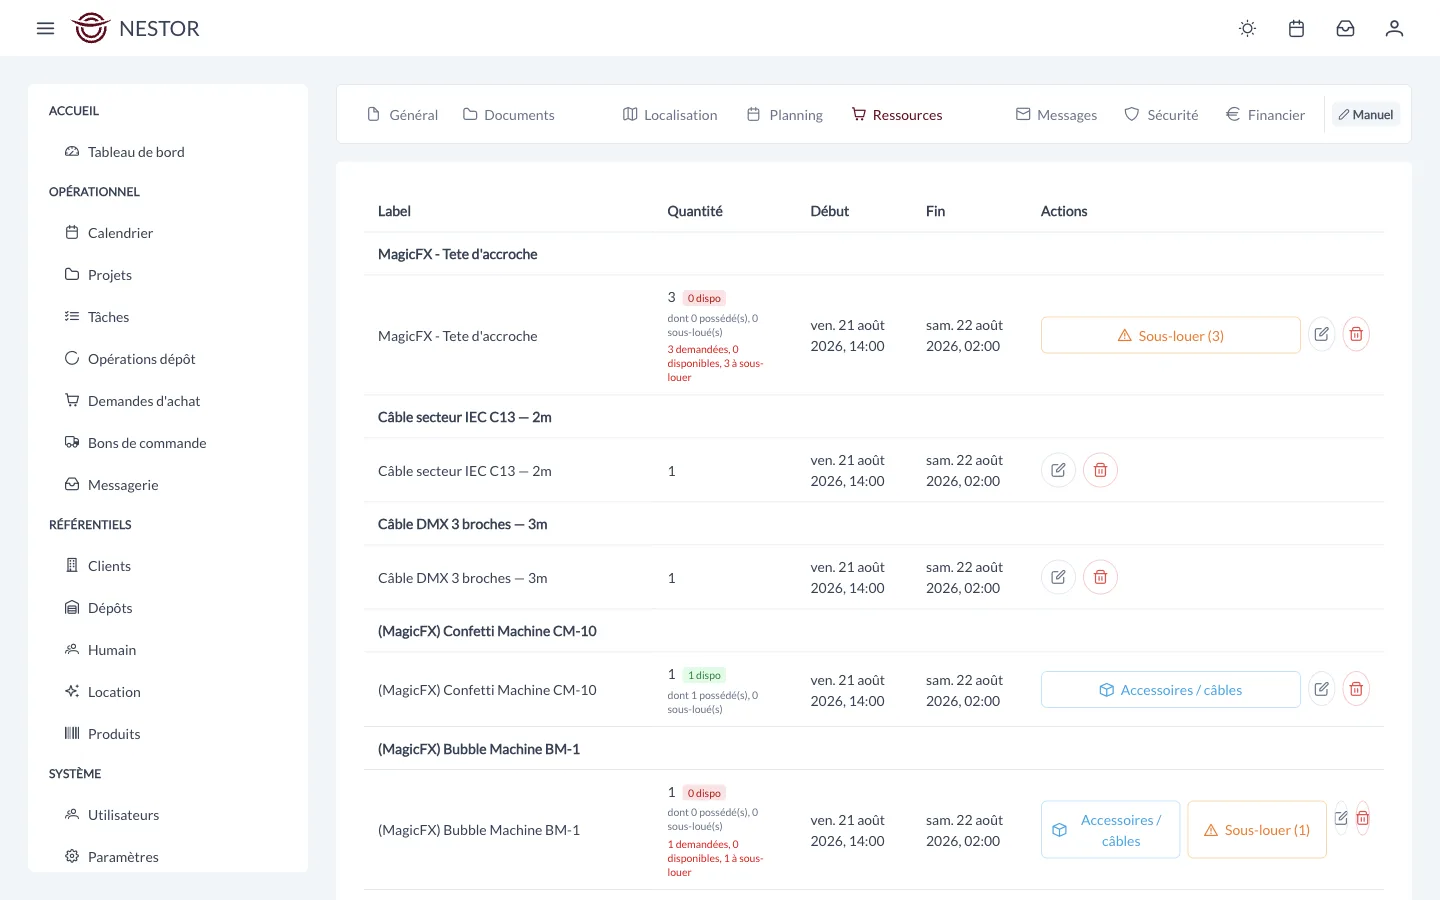Viewport: 1440px width, 900px height.
Task: Open the Localisation tab
Action: pyautogui.click(x=670, y=115)
